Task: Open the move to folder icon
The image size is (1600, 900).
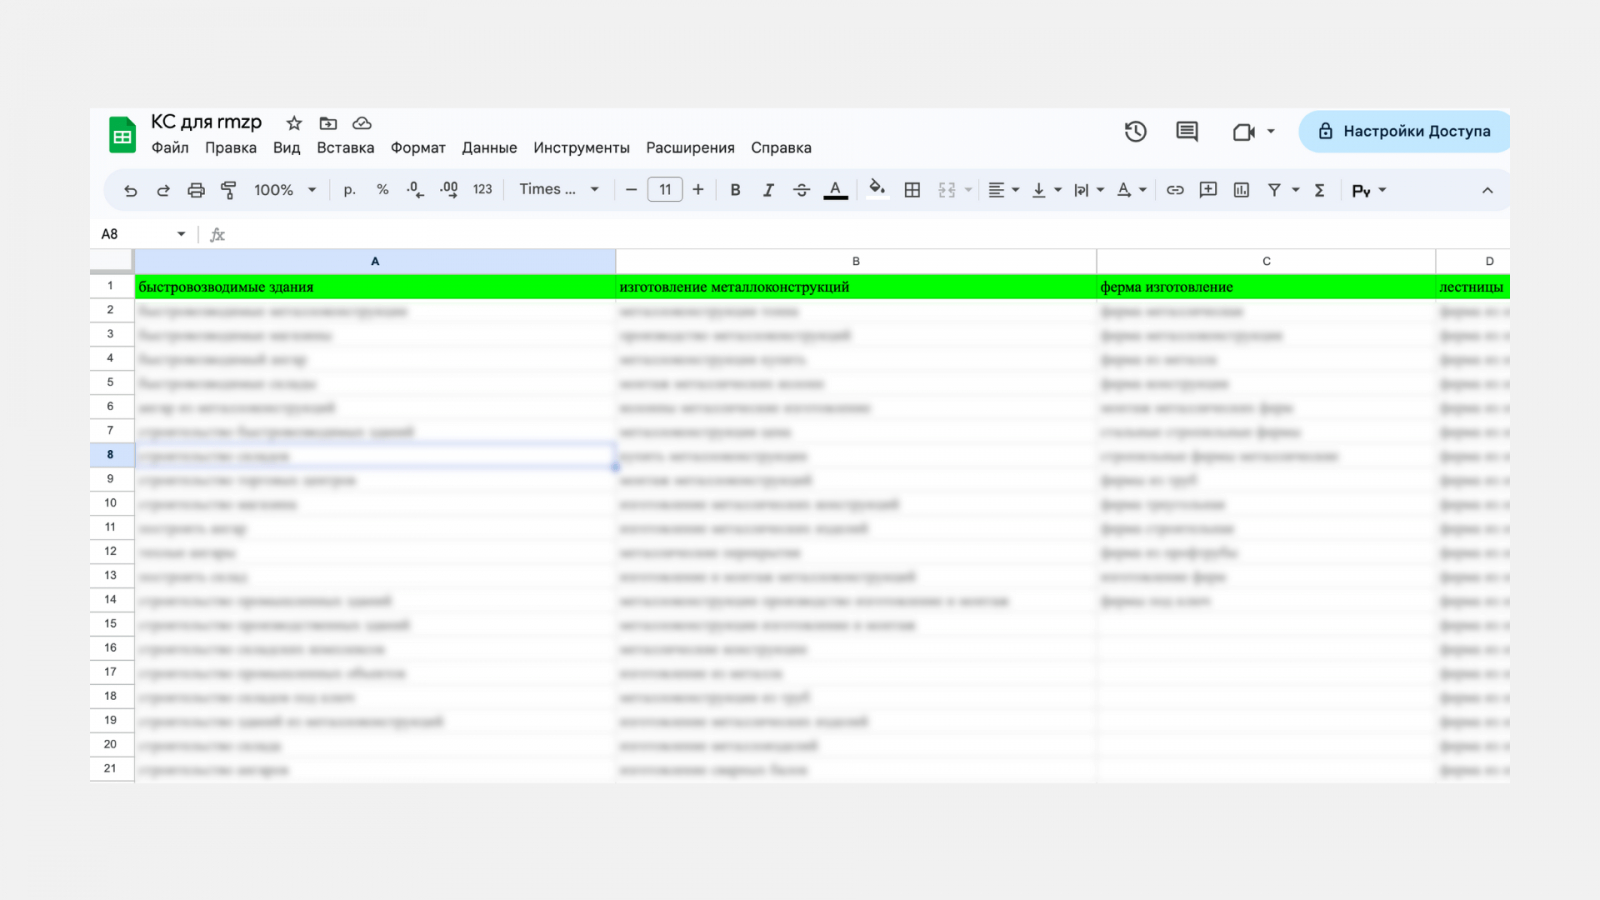Action: pos(328,123)
